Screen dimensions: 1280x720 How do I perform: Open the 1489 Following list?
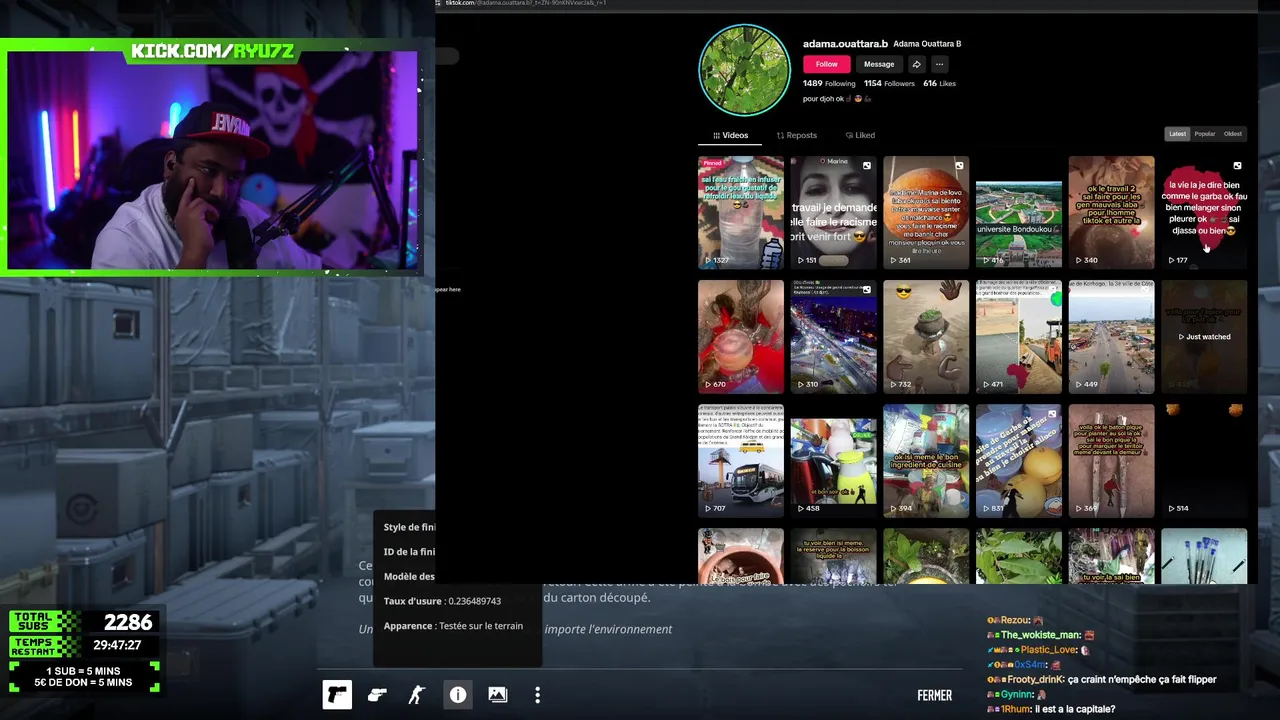point(829,84)
